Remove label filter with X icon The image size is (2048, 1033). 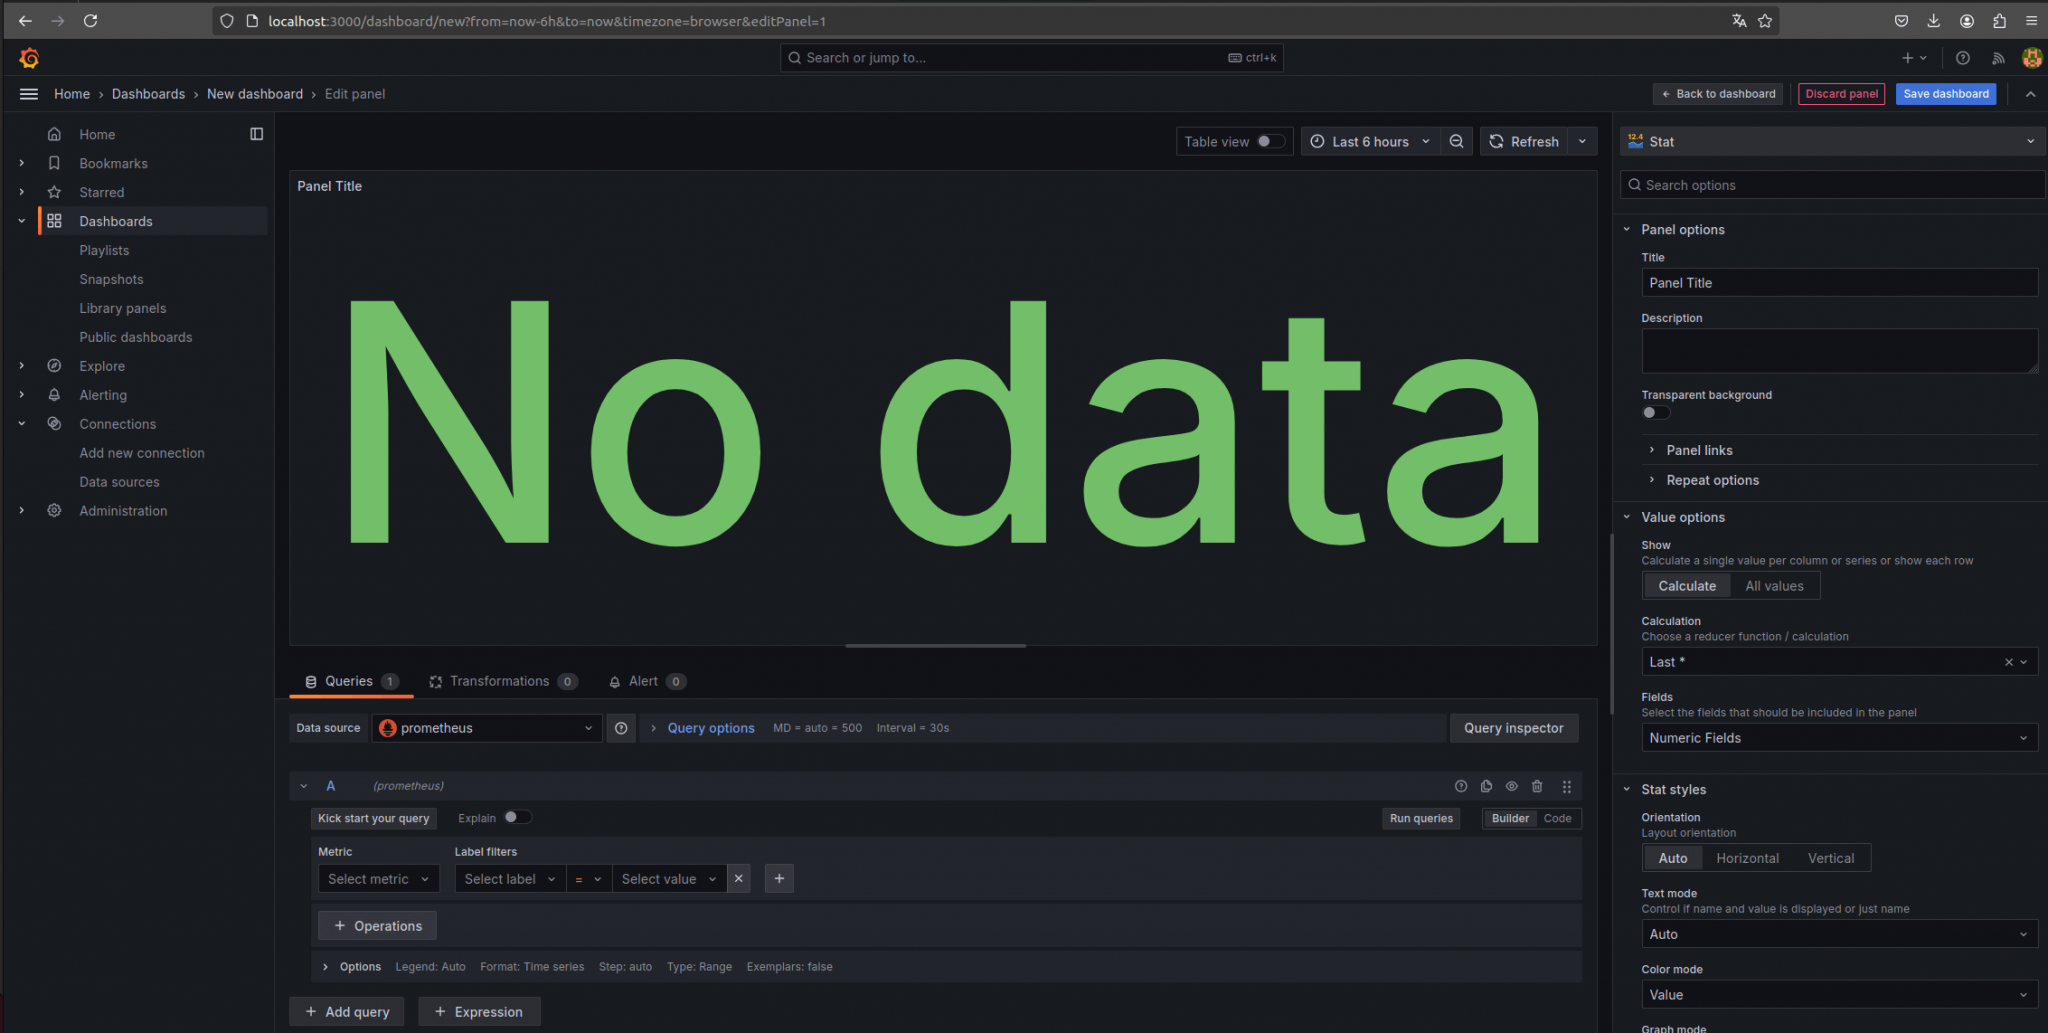[x=738, y=879]
